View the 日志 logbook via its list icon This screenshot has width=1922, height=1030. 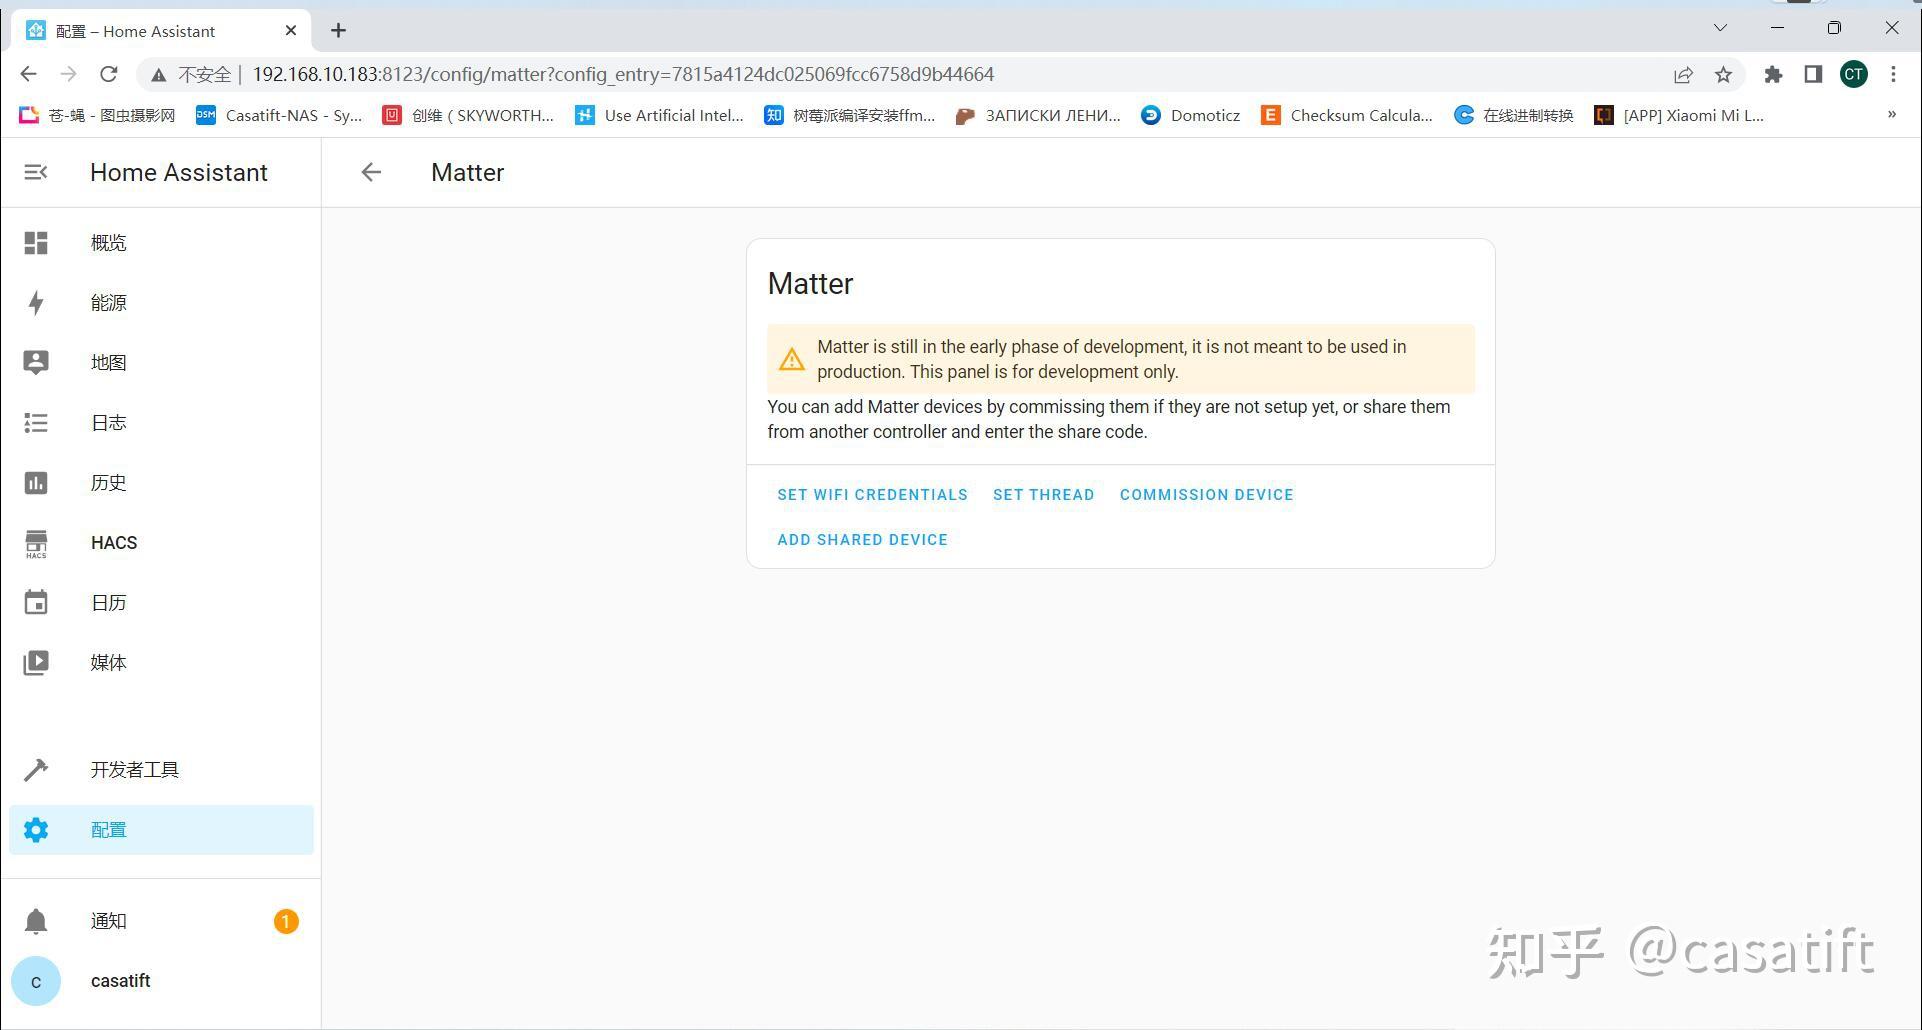click(x=36, y=422)
